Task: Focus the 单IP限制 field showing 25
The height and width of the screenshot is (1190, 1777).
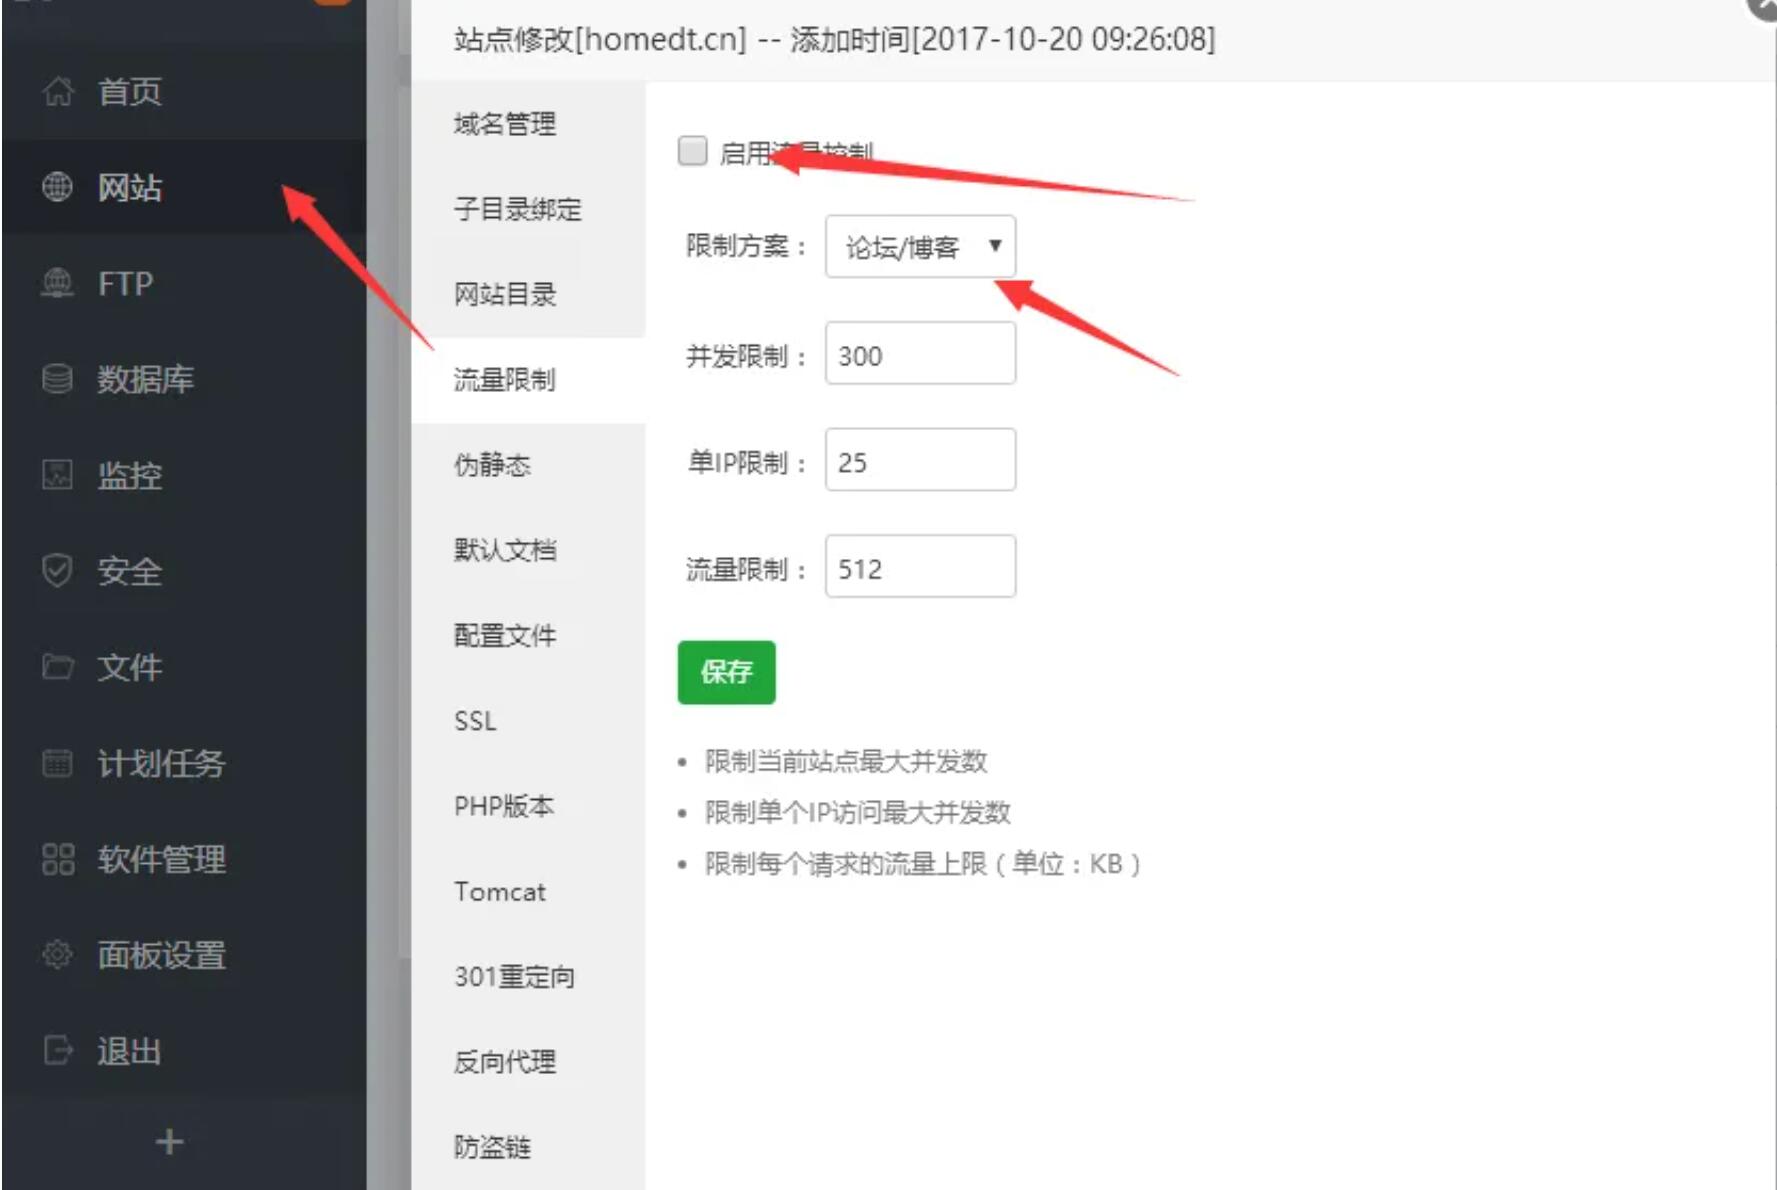Action: 920,460
